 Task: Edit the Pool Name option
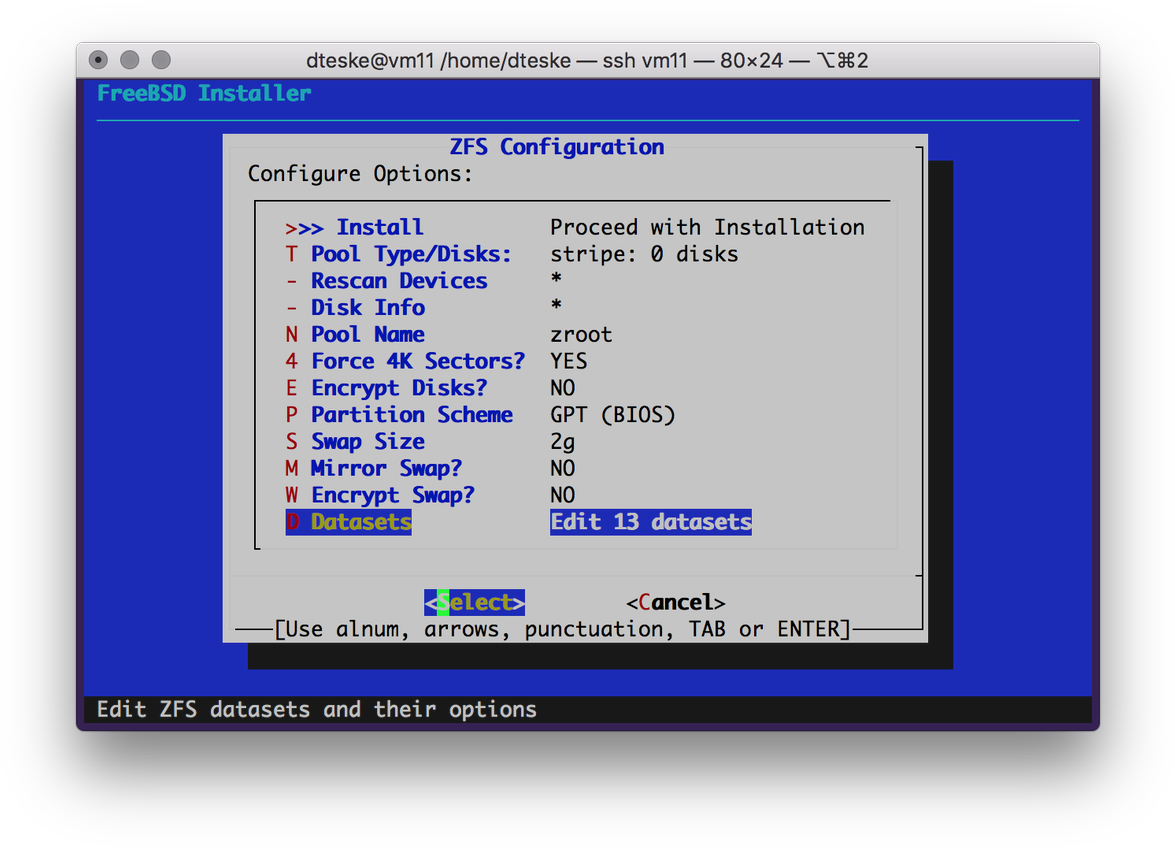367,335
